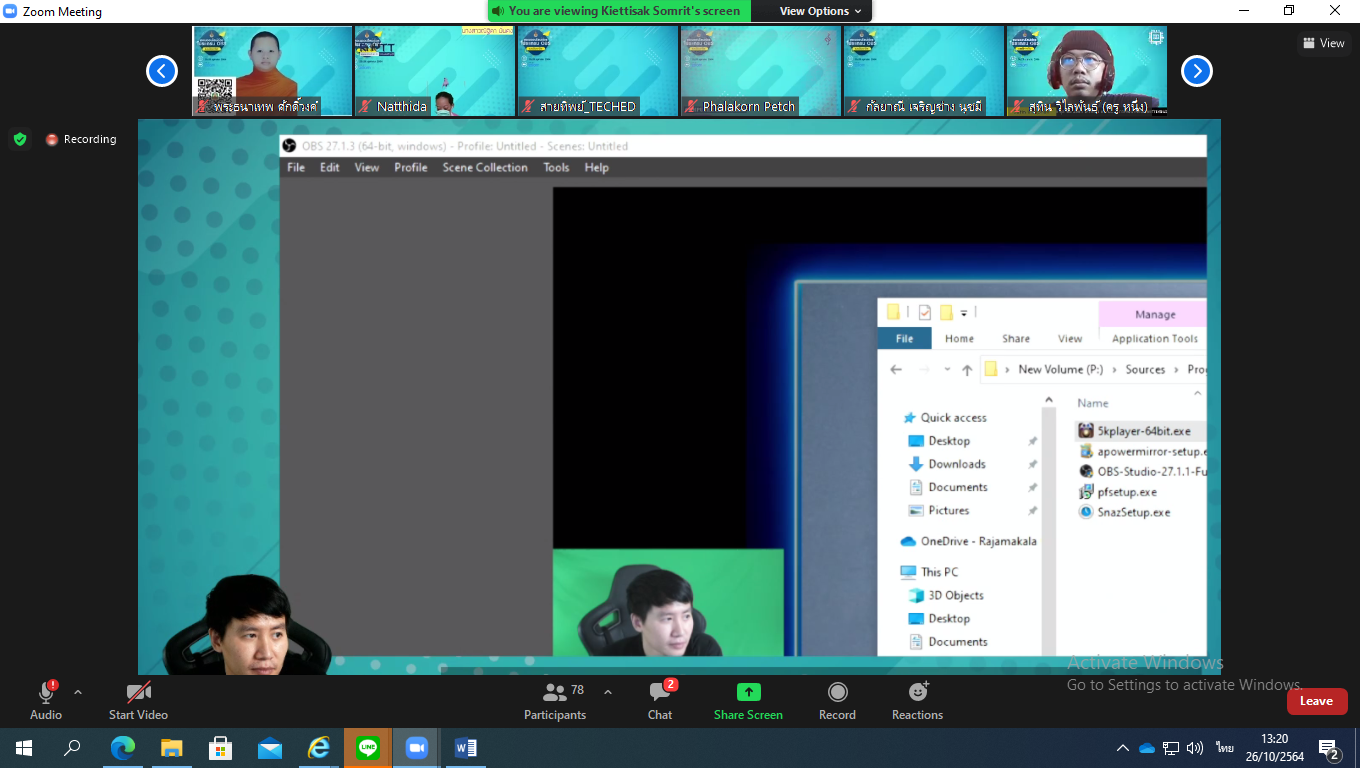Open OBS View menu
This screenshot has width=1360, height=768.
click(367, 167)
